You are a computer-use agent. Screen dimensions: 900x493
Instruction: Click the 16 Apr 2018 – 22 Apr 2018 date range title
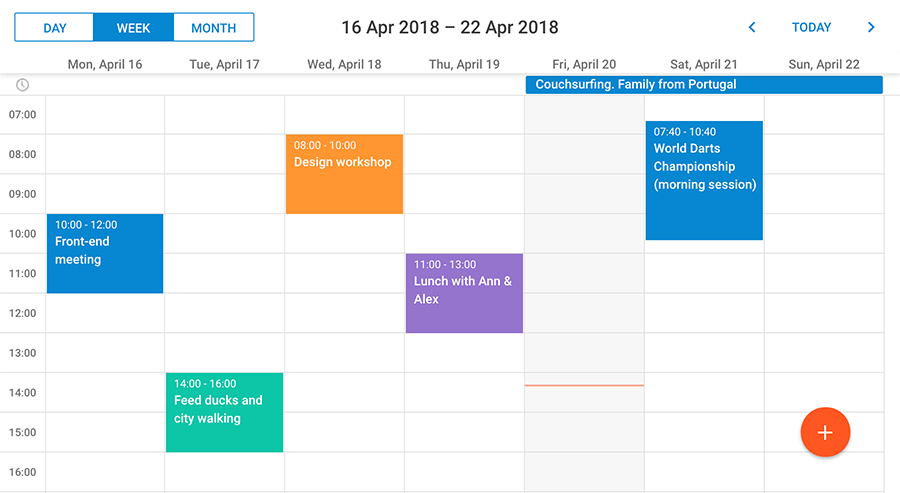coord(450,28)
